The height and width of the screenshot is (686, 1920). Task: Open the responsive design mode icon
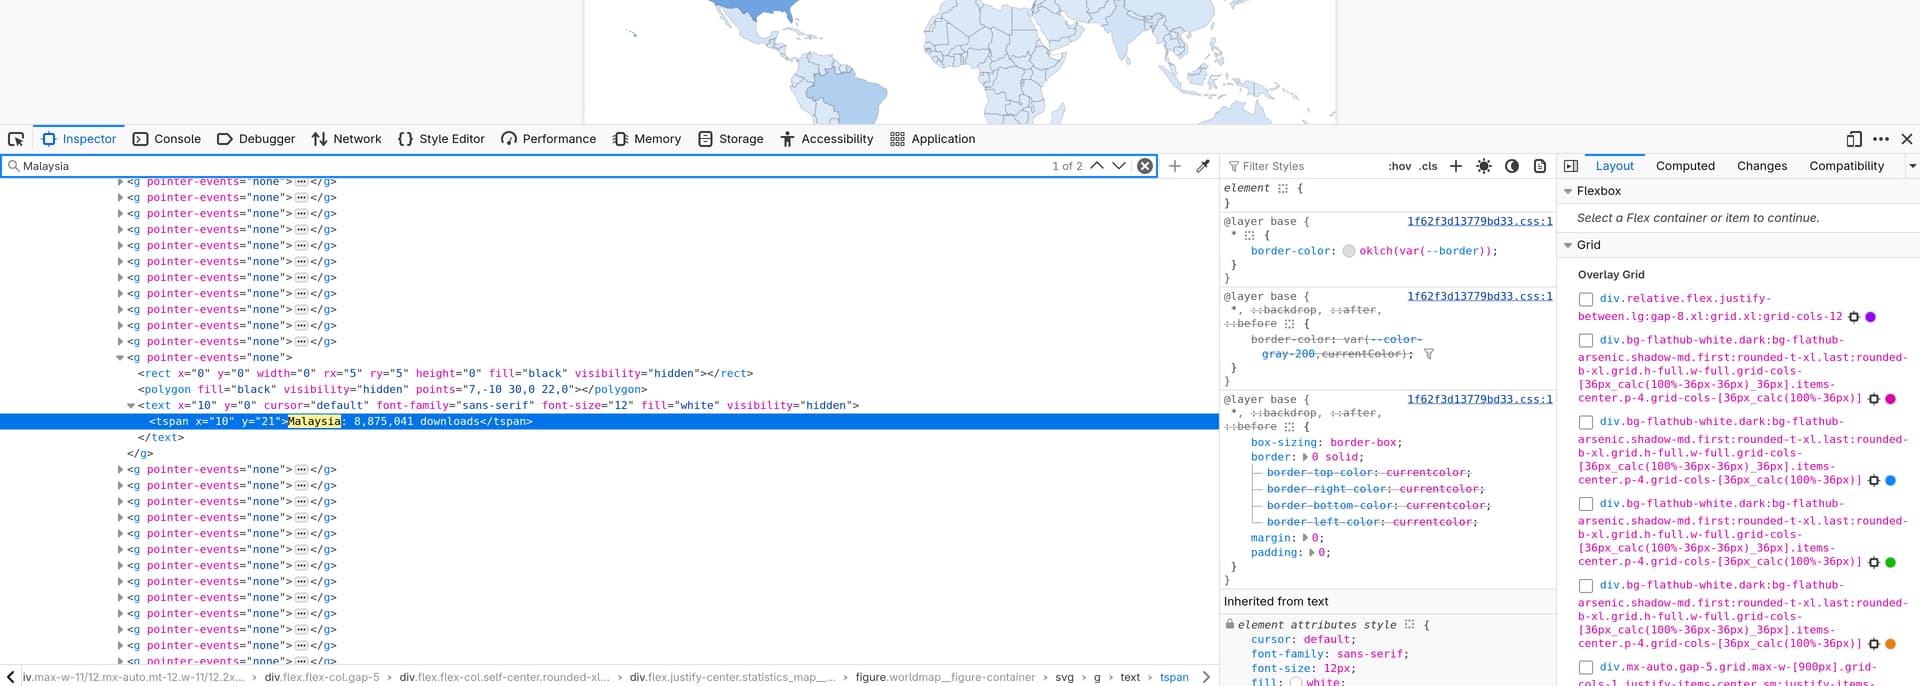1853,139
